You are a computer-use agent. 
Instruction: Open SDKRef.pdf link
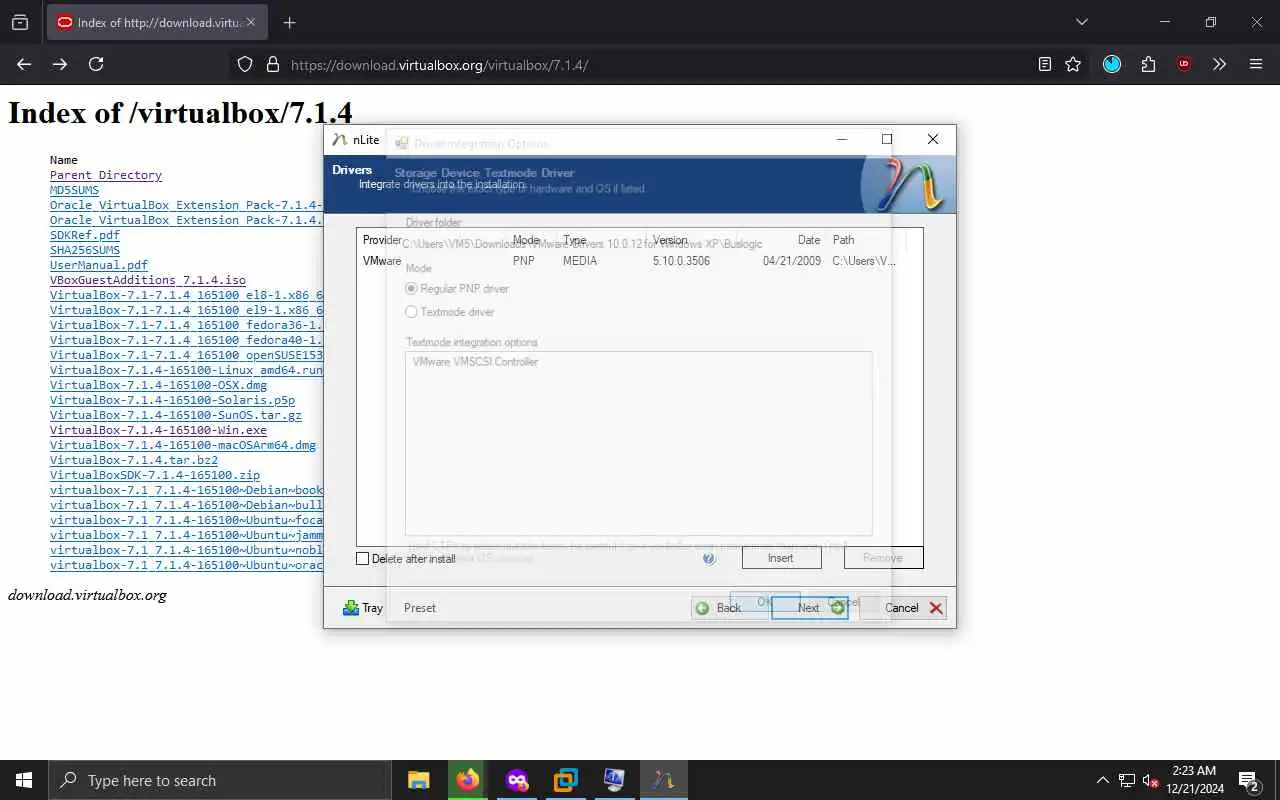[x=85, y=235]
